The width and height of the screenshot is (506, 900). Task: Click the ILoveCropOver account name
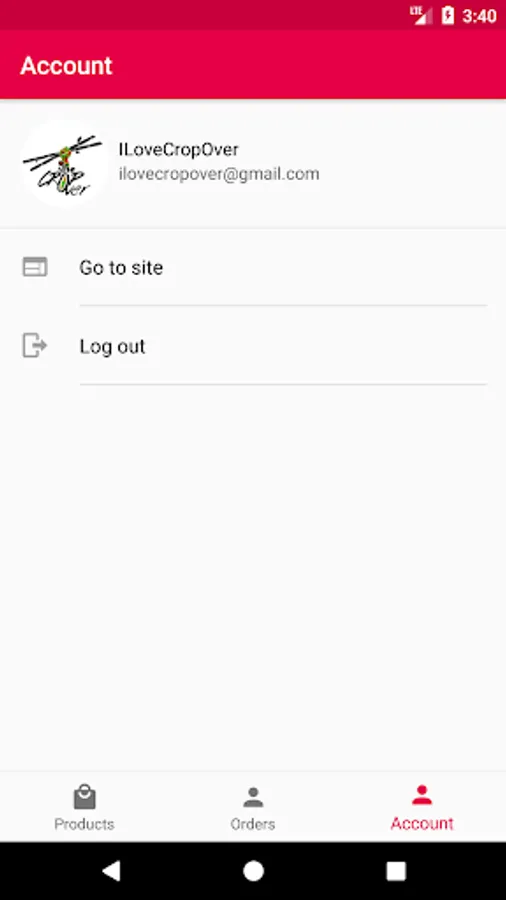click(178, 150)
